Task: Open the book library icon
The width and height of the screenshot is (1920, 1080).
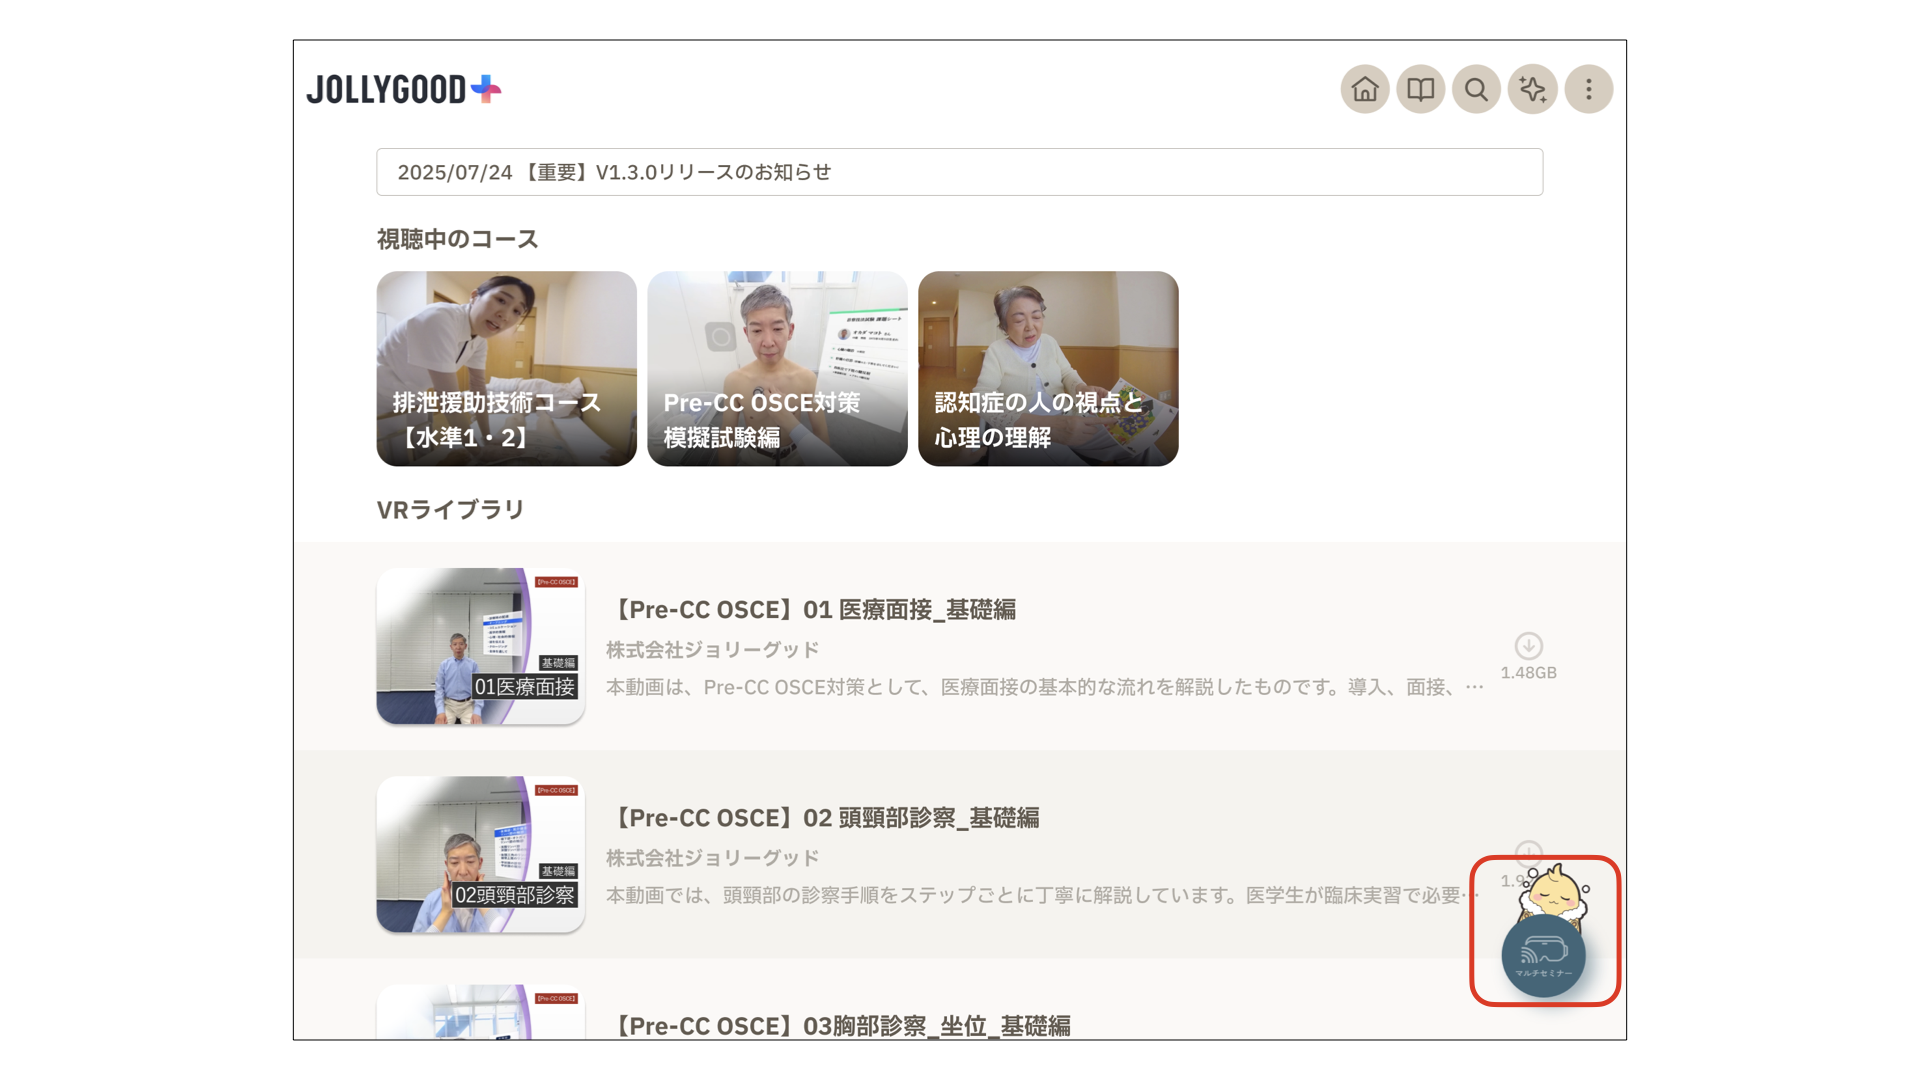Action: tap(1420, 90)
